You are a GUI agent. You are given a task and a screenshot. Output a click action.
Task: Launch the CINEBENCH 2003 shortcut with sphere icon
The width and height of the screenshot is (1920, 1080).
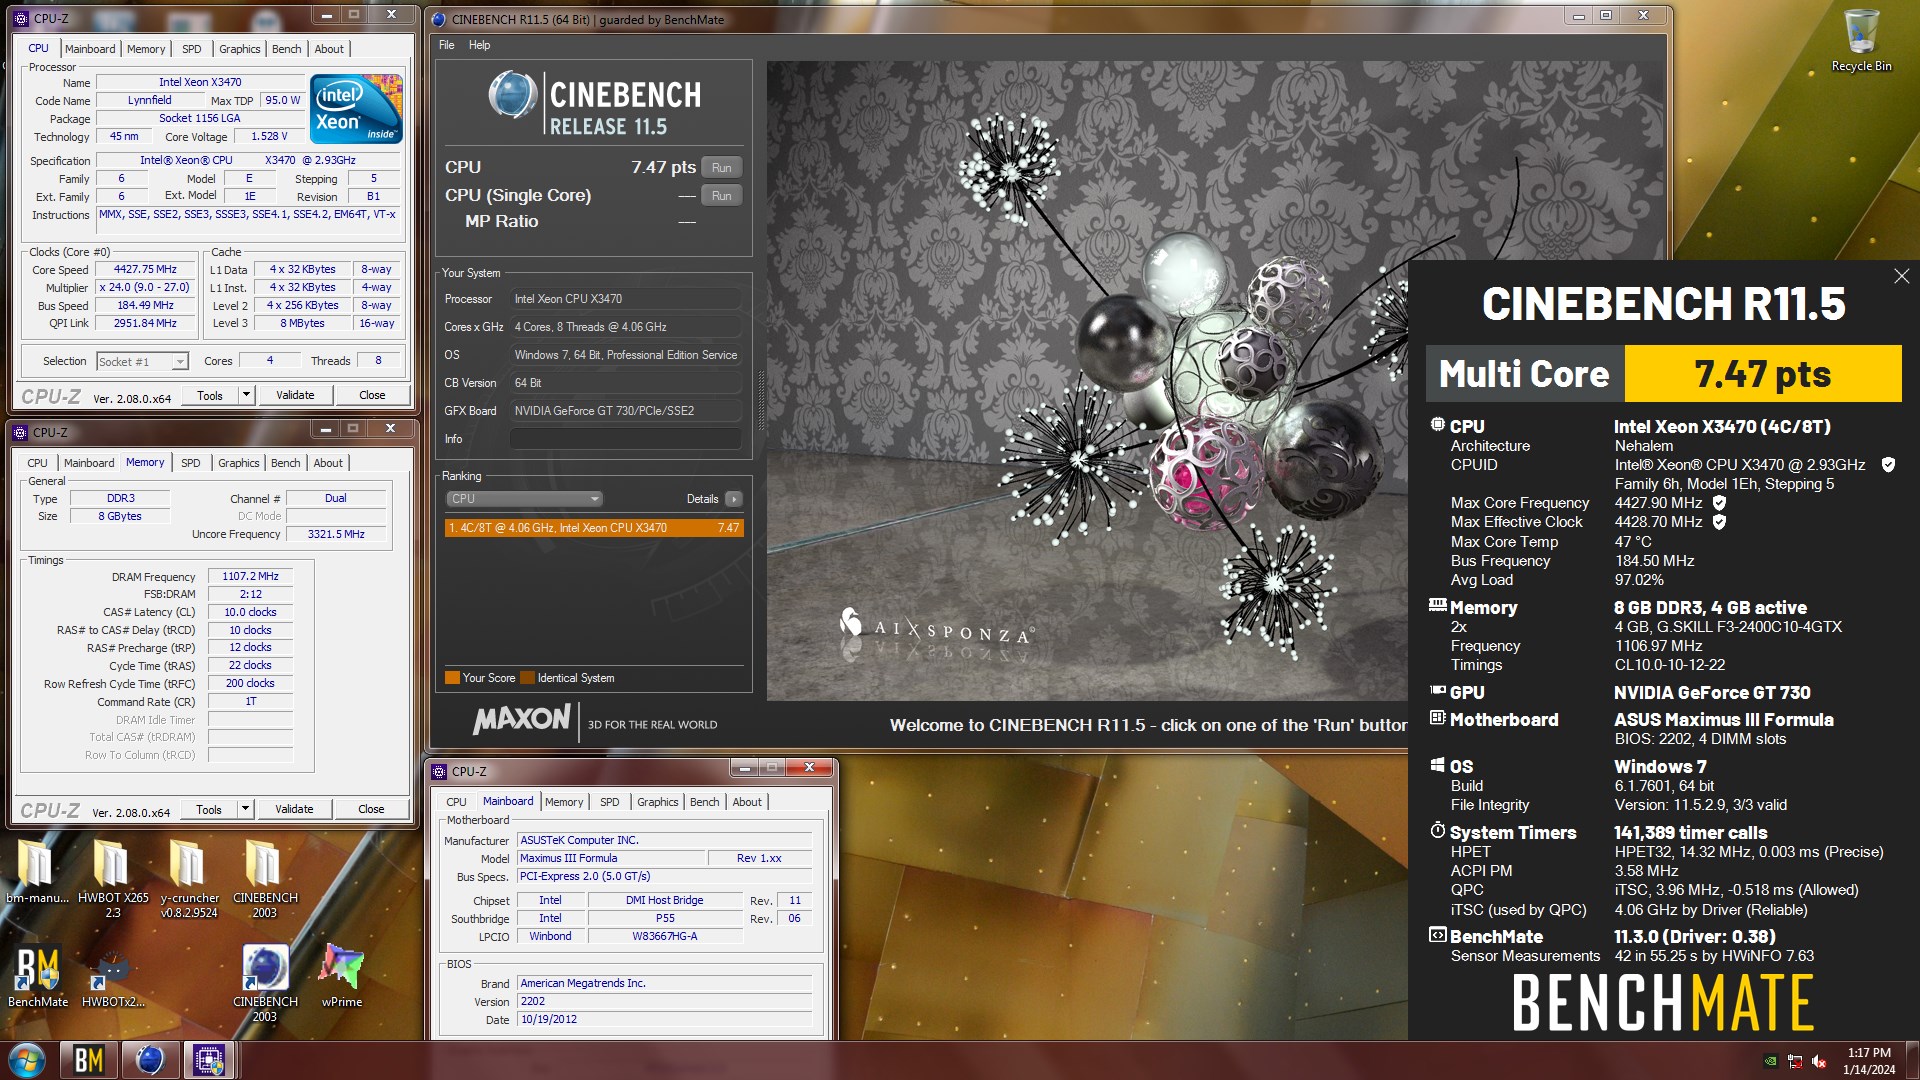[265, 982]
